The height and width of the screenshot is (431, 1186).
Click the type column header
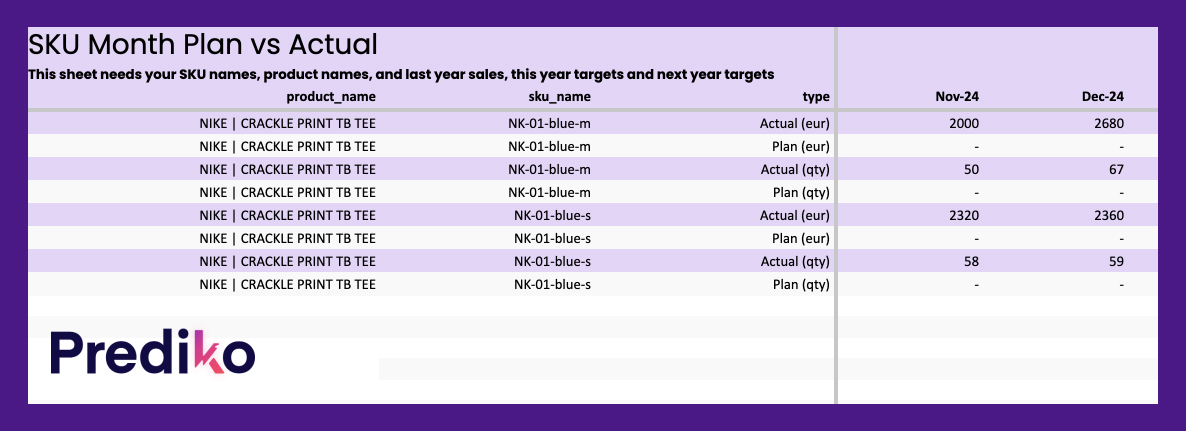point(816,97)
